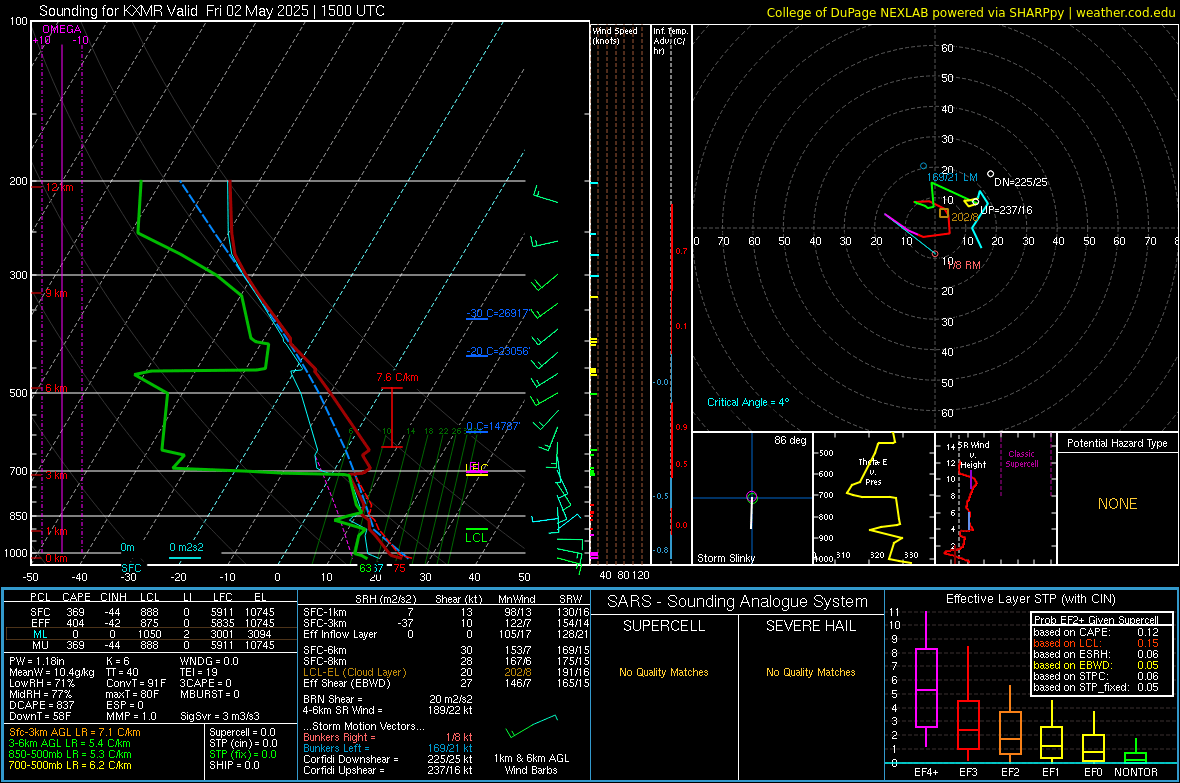Click the Storm Slinky center circle marker
Image resolution: width=1180 pixels, height=783 pixels.
tap(752, 497)
